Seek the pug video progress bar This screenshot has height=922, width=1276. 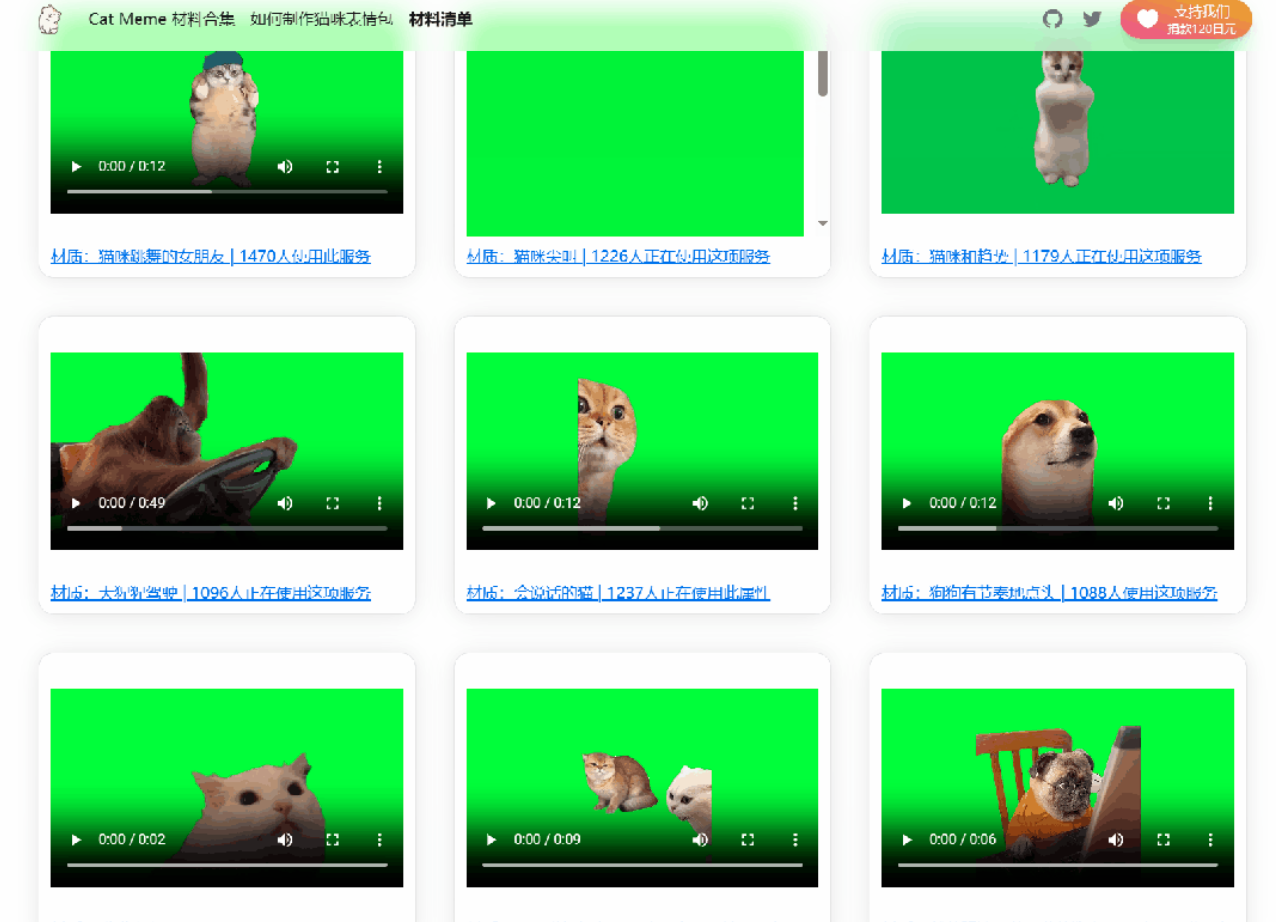click(1058, 864)
